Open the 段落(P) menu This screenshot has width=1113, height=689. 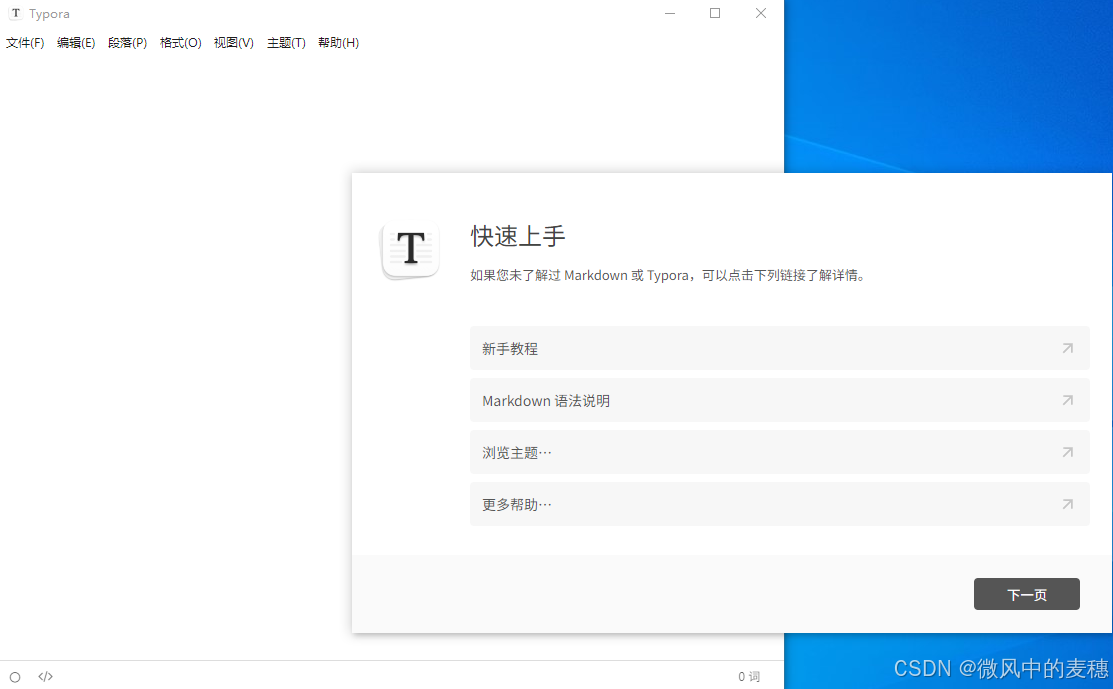[127, 43]
